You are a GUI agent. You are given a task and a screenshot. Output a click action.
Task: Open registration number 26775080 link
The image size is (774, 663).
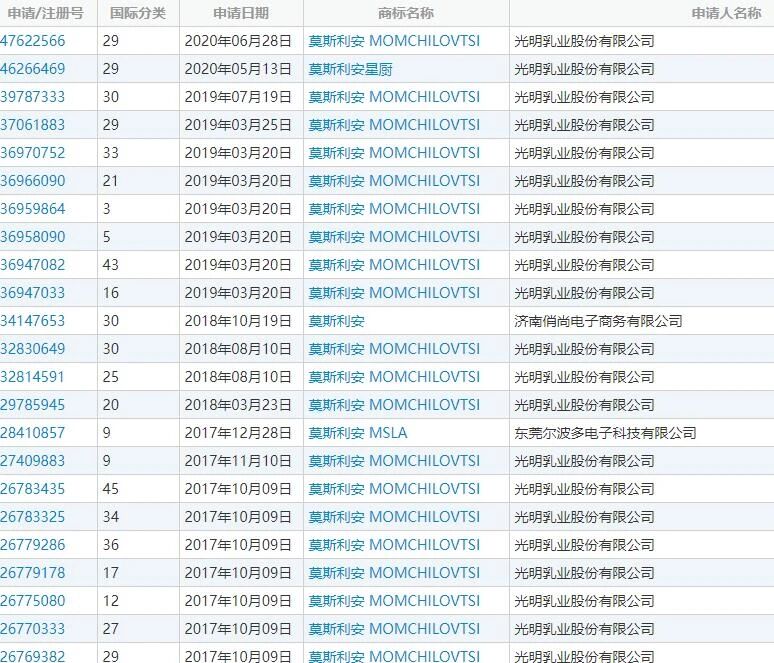pyautogui.click(x=33, y=601)
